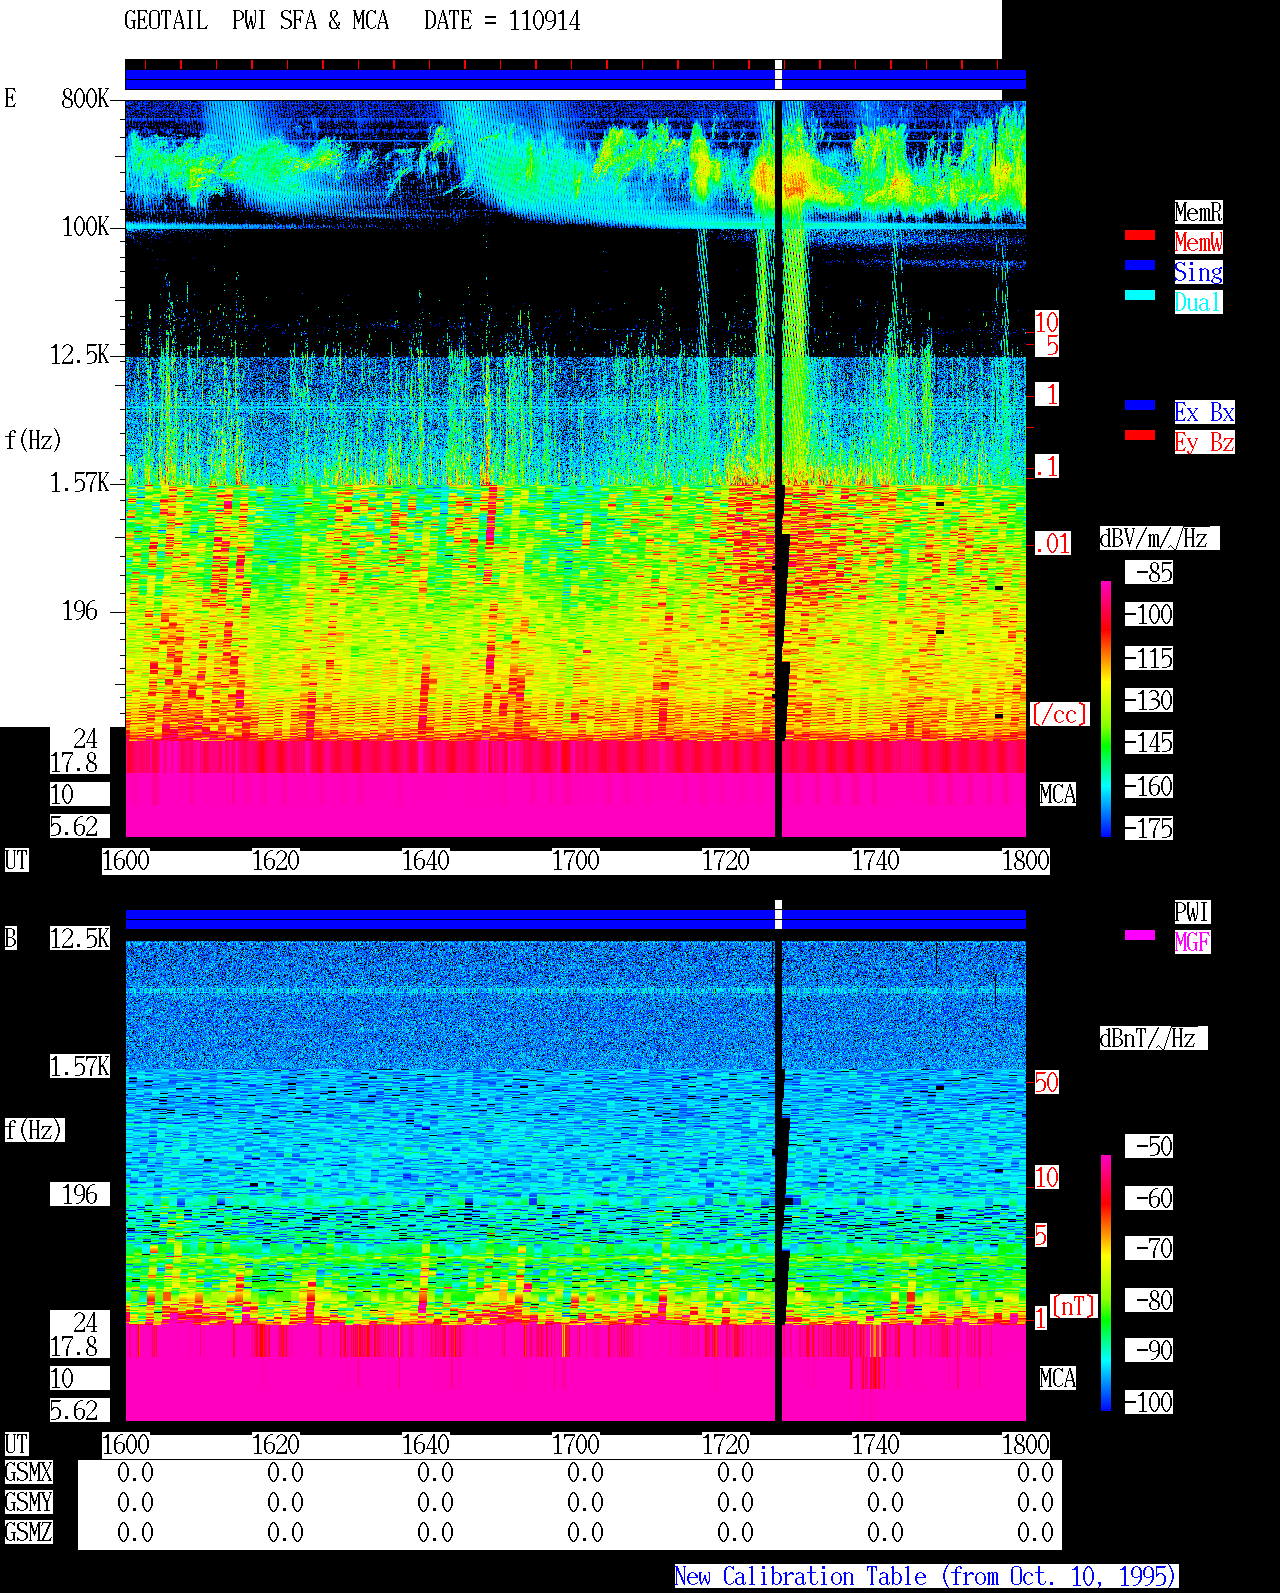
Task: Click the 'GEOTAIL PWI SFA & MCA' title
Action: tap(256, 21)
